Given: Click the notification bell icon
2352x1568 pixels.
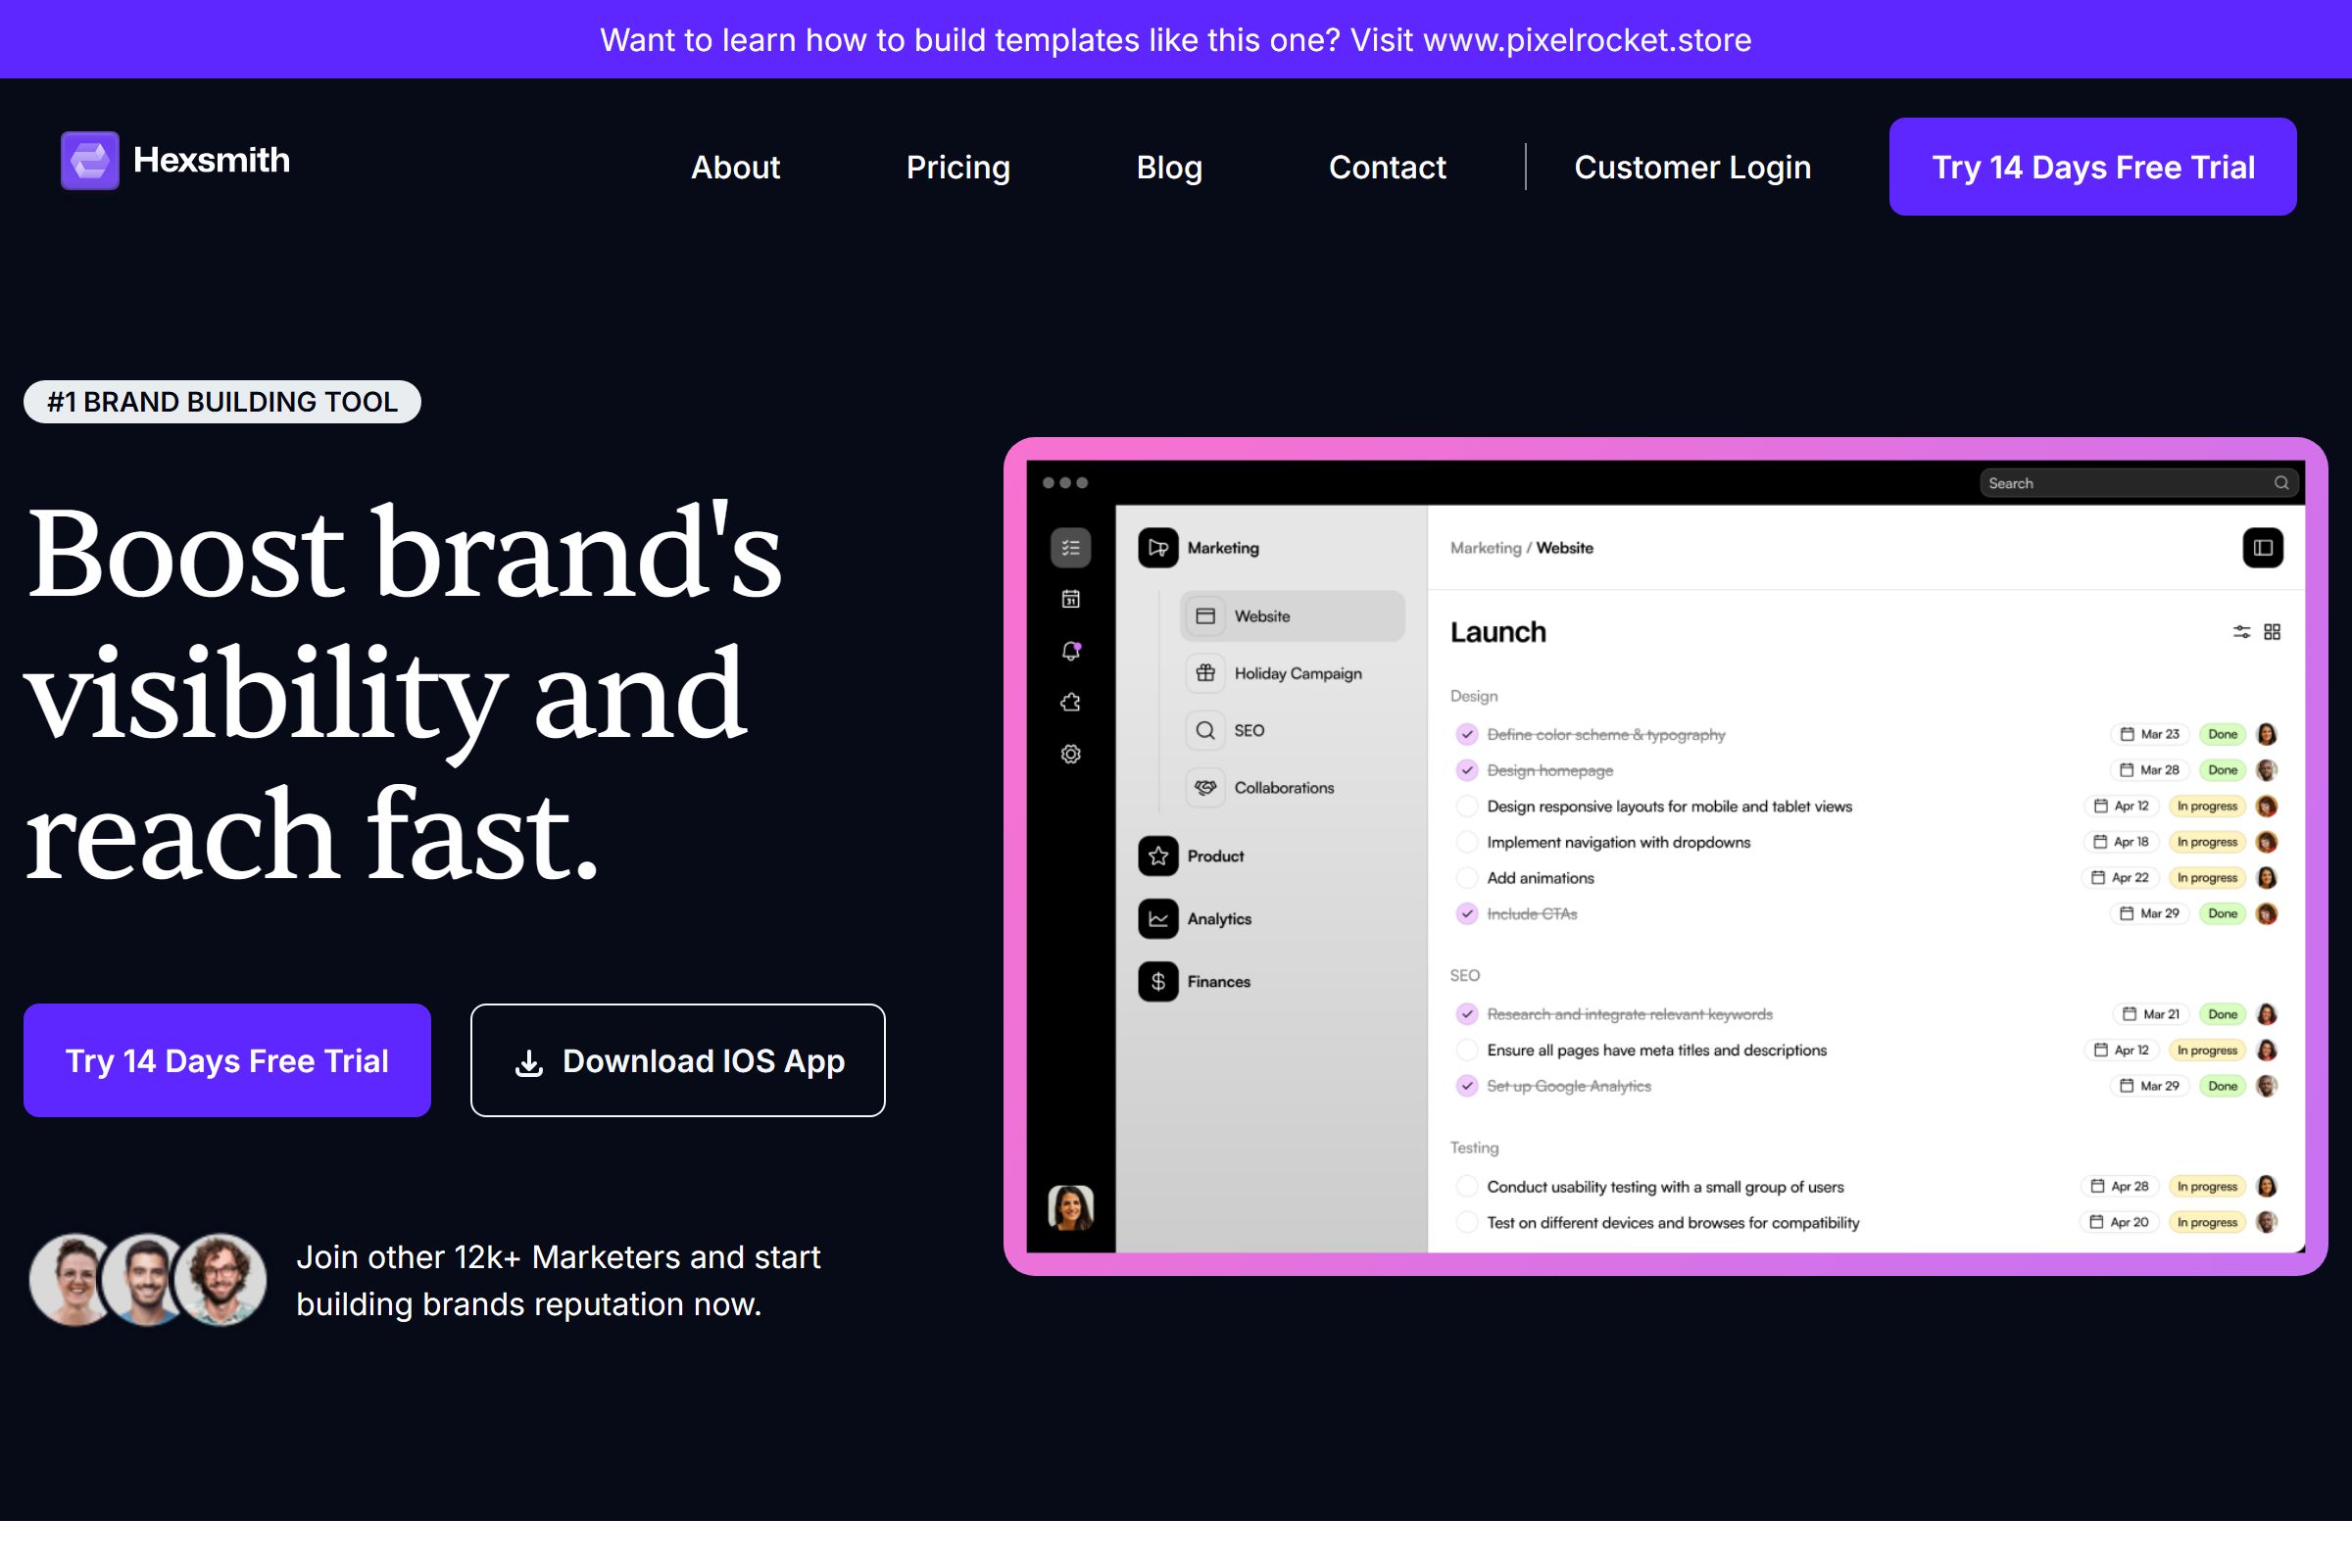Looking at the screenshot, I should pos(1070,651).
